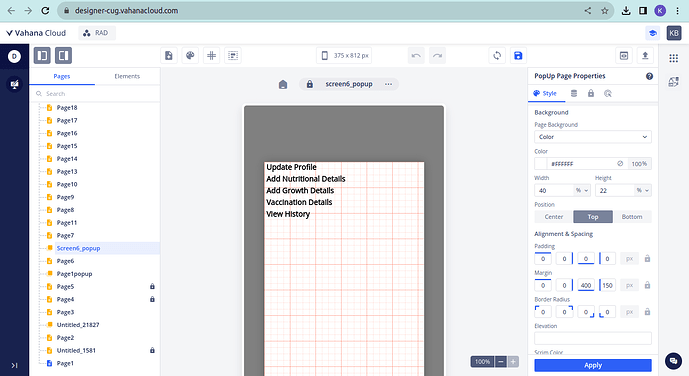
Task: Open the Height unit percent dropdown
Action: (x=642, y=191)
